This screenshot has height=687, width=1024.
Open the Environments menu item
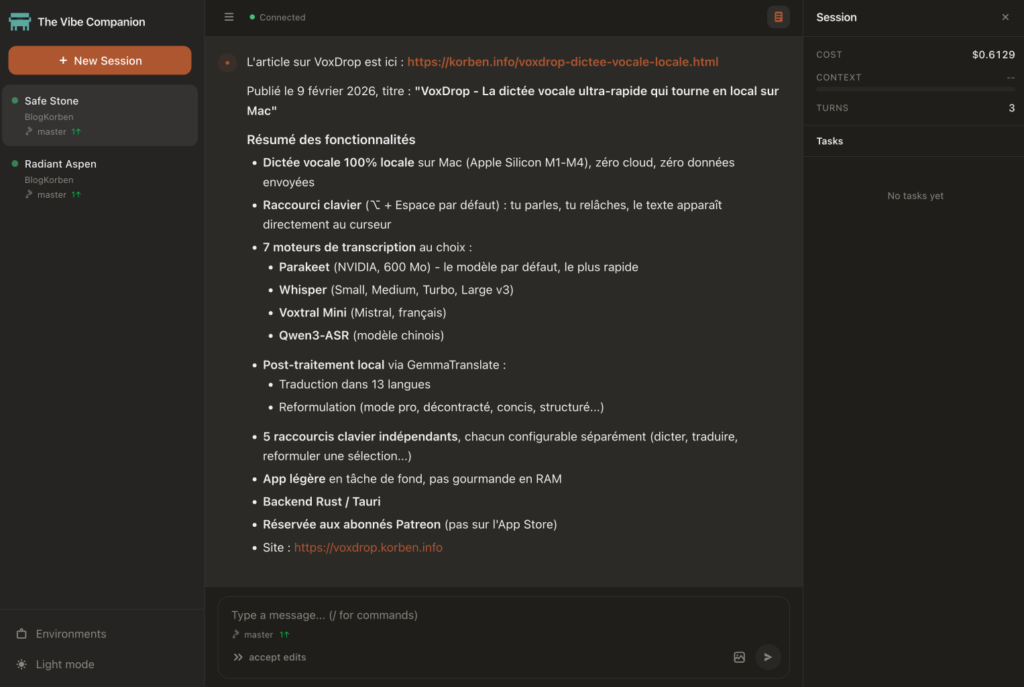coord(70,634)
